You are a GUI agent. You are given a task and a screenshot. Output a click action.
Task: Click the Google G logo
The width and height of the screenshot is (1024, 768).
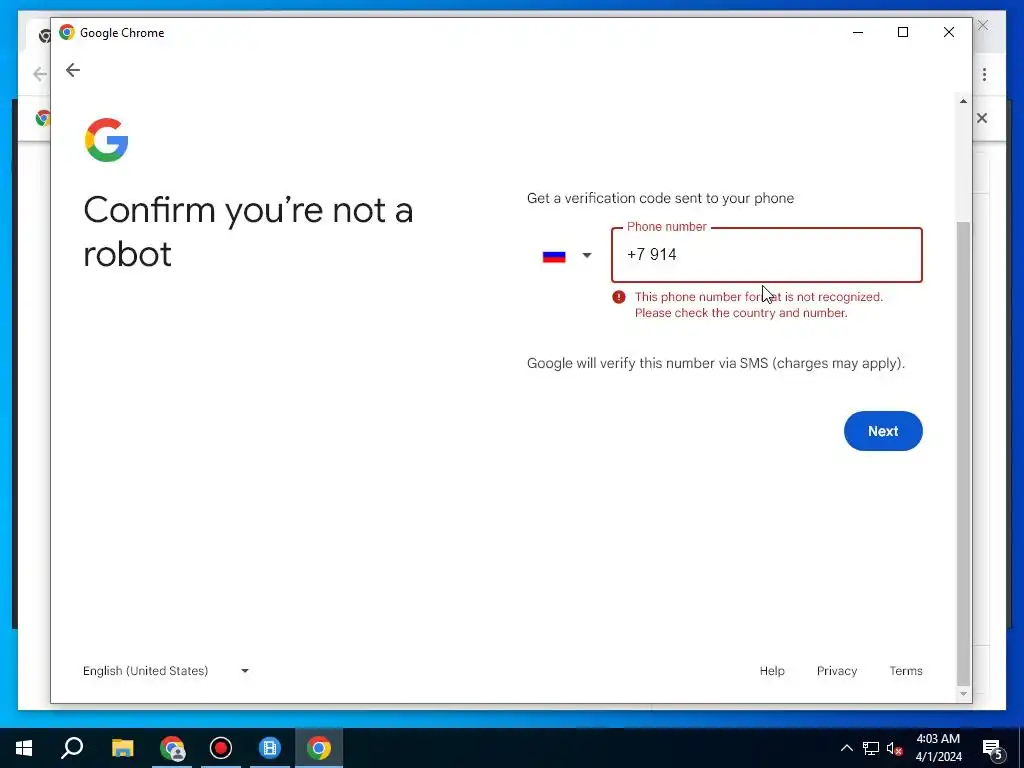tap(106, 140)
